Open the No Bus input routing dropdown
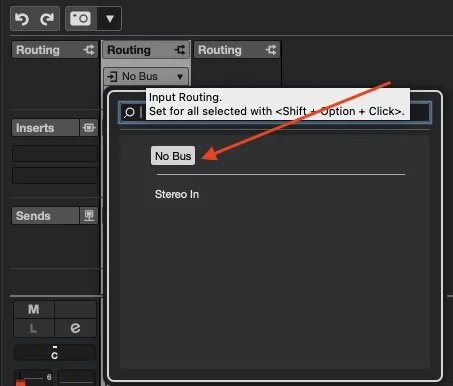This screenshot has height=386, width=453. (x=146, y=76)
